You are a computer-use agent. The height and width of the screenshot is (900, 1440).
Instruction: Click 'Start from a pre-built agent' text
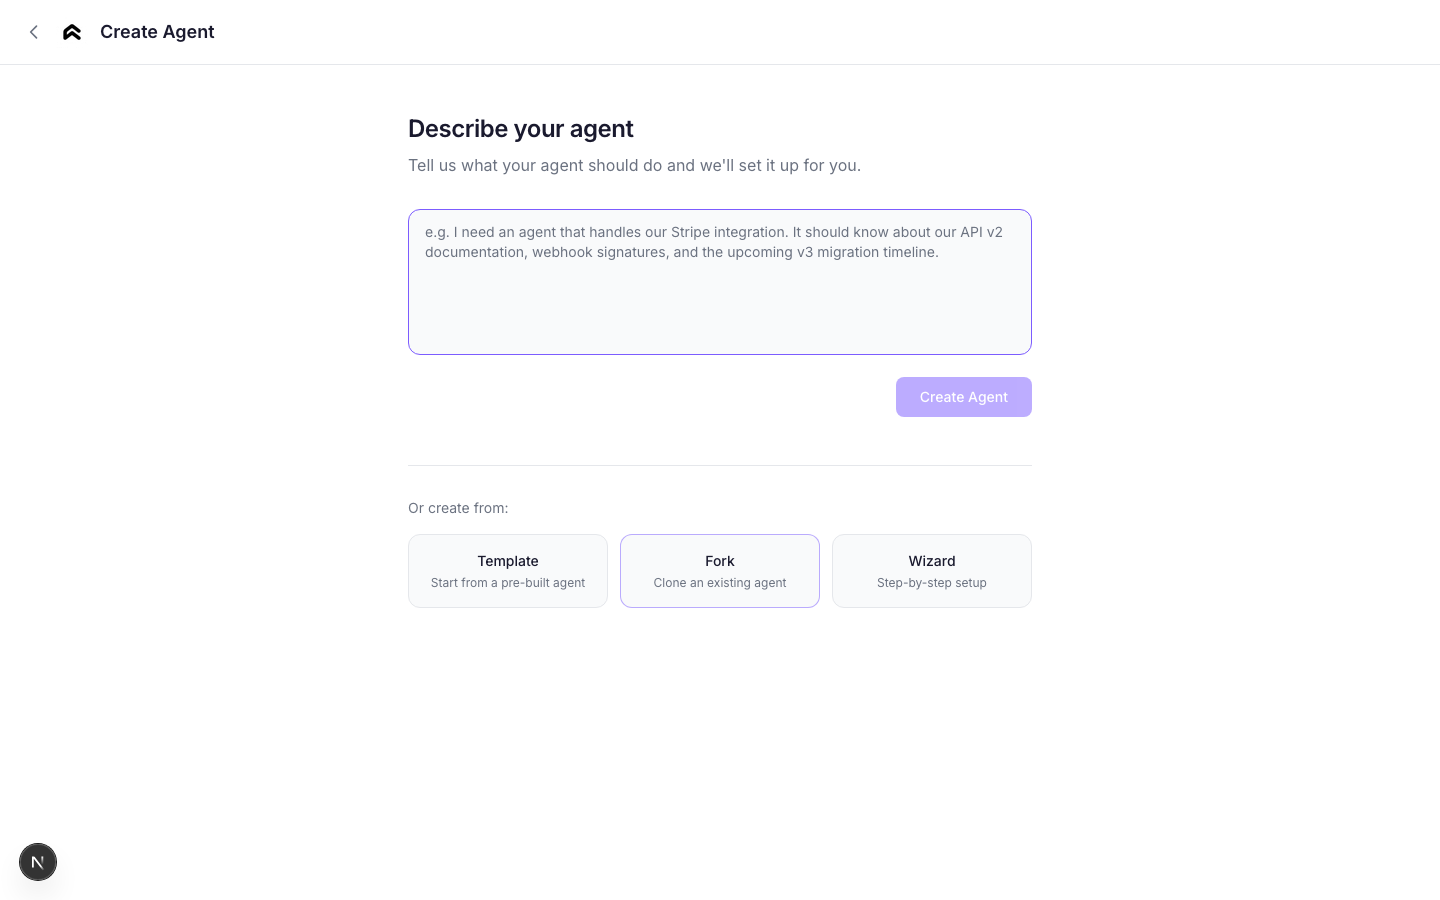click(x=508, y=583)
